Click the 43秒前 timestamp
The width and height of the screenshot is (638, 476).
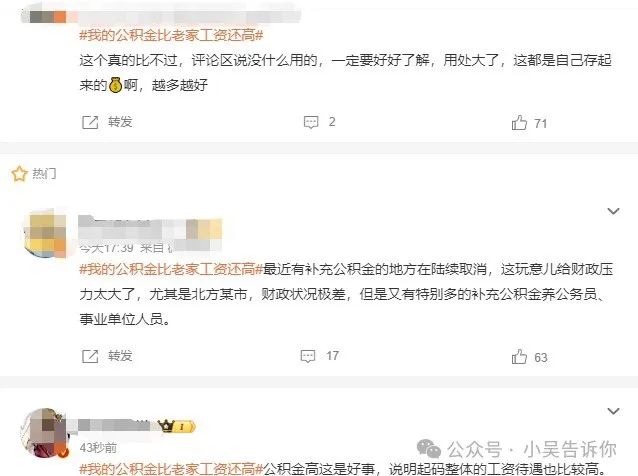[98, 448]
